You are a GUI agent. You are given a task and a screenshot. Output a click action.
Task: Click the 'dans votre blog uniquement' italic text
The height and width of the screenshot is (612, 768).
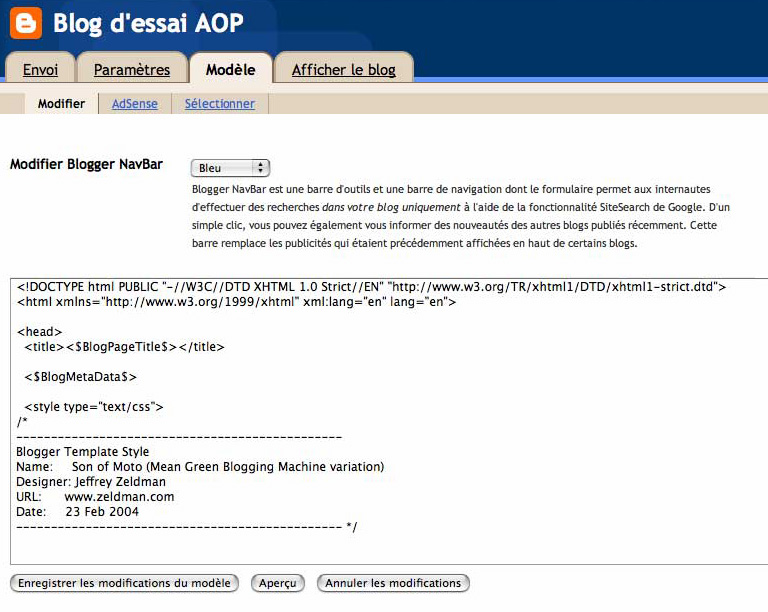[391, 207]
